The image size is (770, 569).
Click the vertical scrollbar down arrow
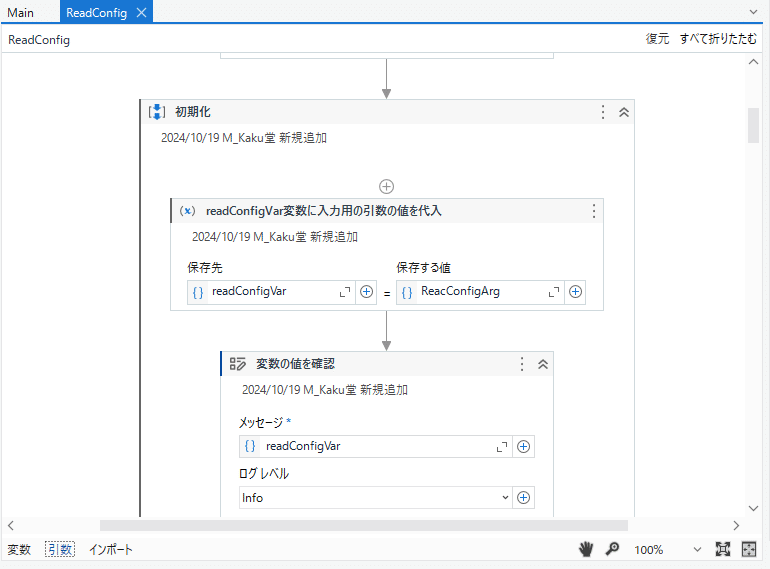click(753, 508)
